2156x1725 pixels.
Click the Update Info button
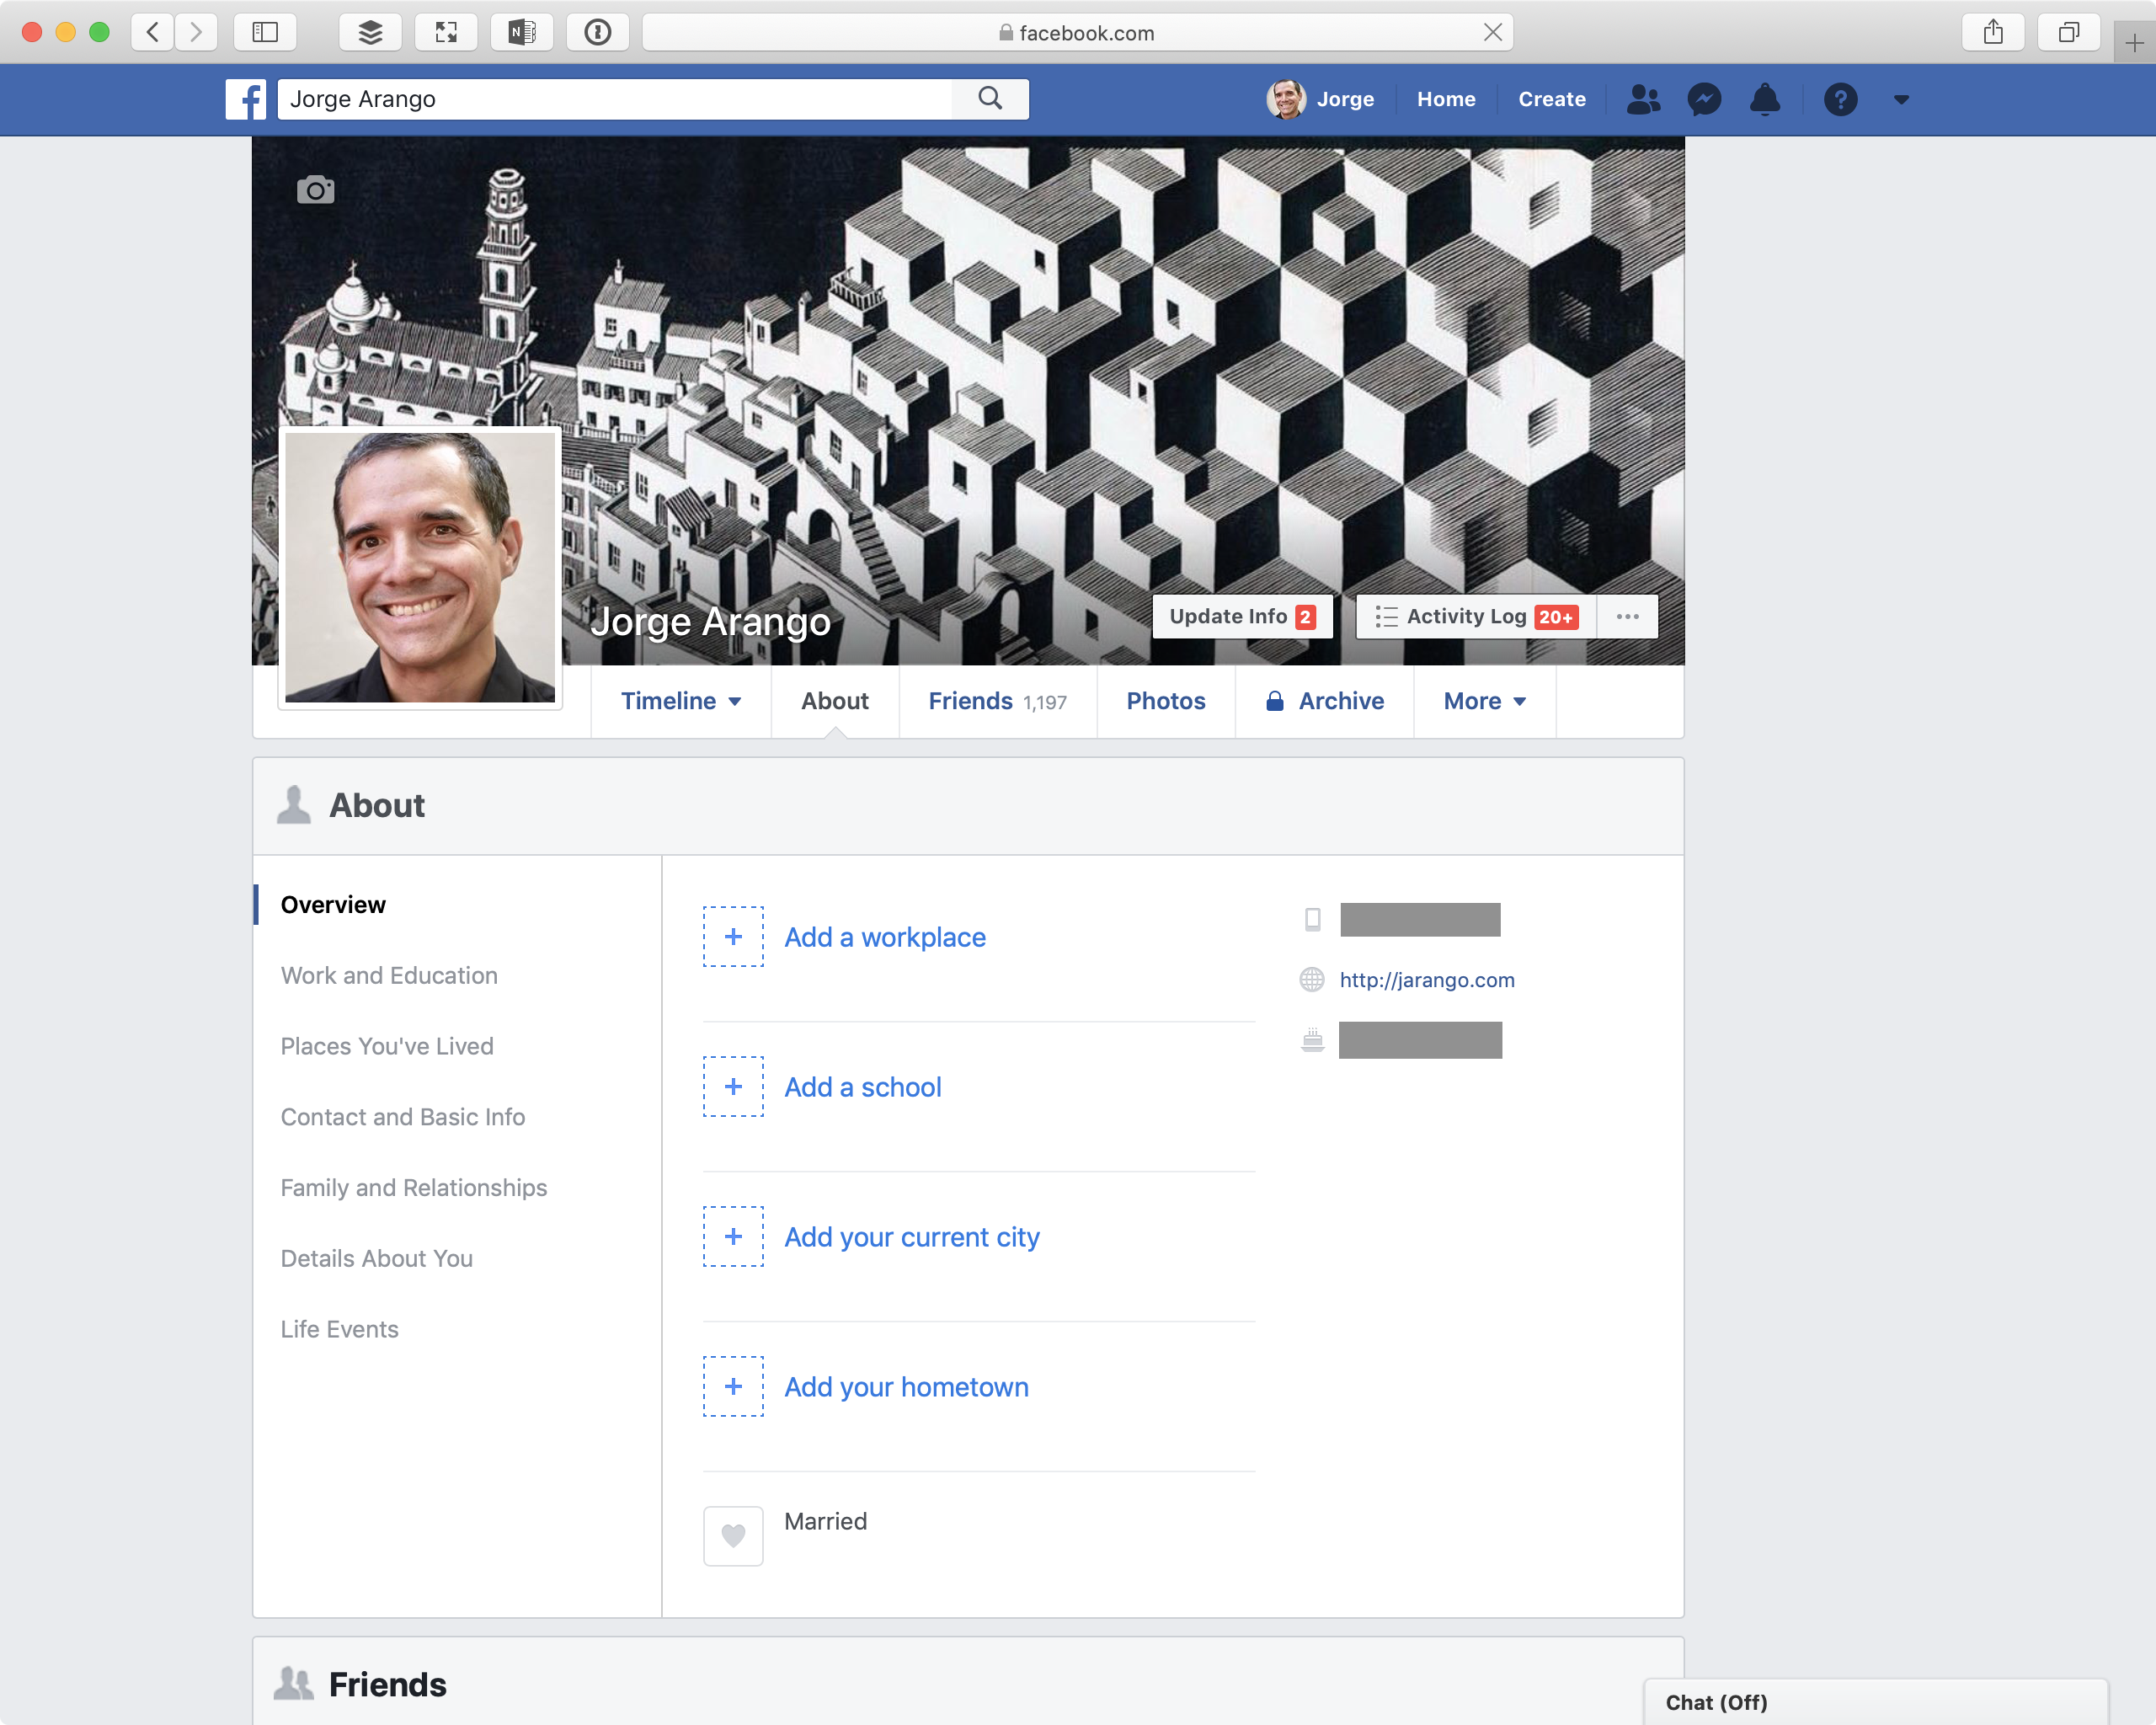[1242, 616]
